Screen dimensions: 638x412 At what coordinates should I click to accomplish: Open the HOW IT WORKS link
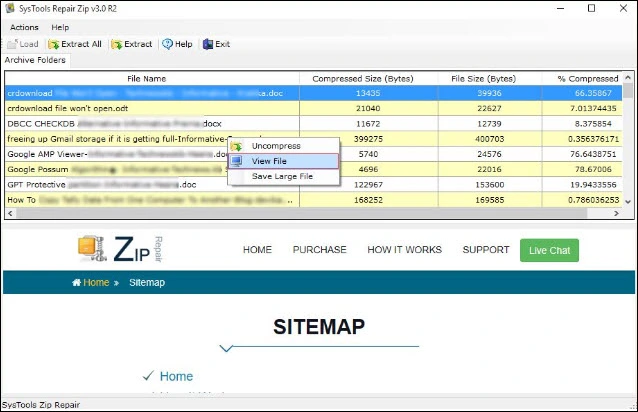pyautogui.click(x=404, y=250)
